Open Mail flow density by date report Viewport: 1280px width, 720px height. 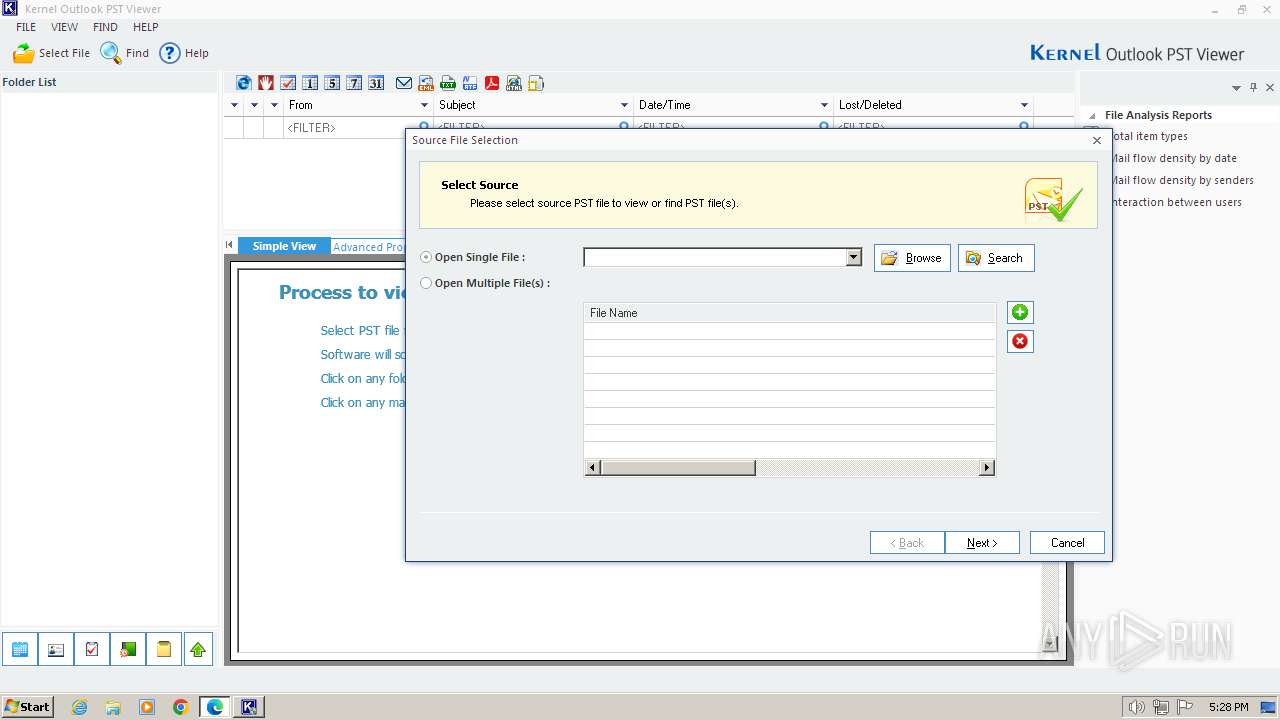click(x=1174, y=158)
